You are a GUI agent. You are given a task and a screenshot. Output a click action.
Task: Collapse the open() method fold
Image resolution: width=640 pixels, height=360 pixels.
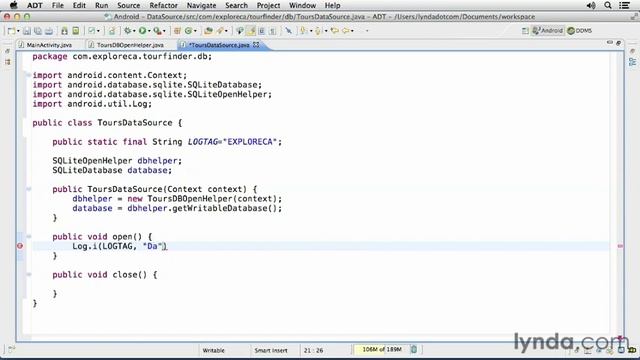tap(29, 236)
